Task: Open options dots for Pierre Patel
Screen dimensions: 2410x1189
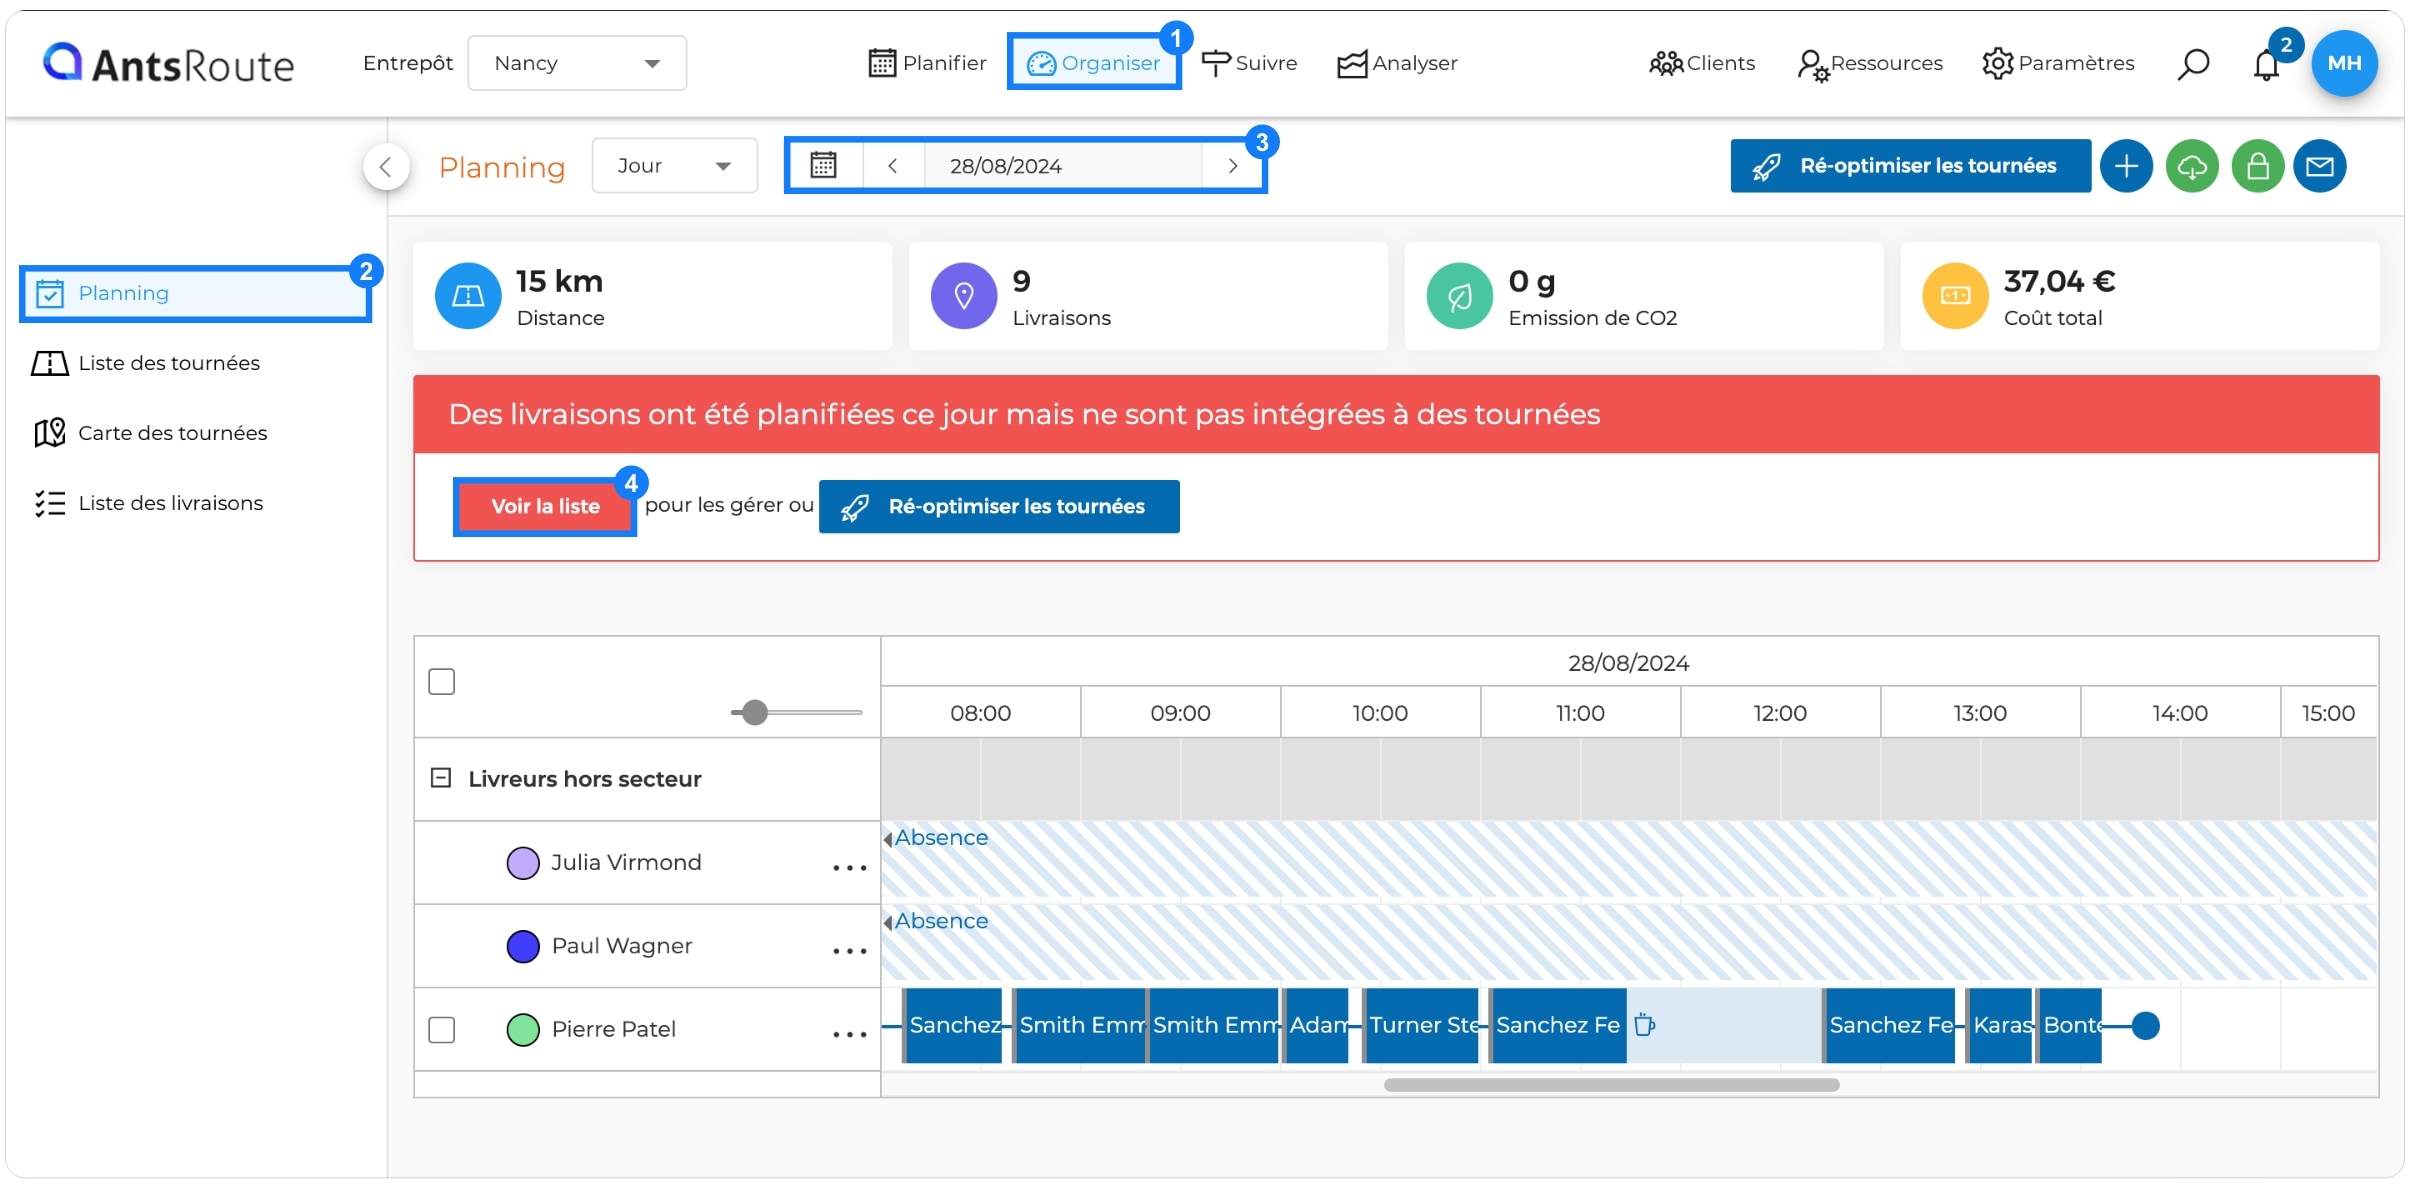Action: point(849,1035)
